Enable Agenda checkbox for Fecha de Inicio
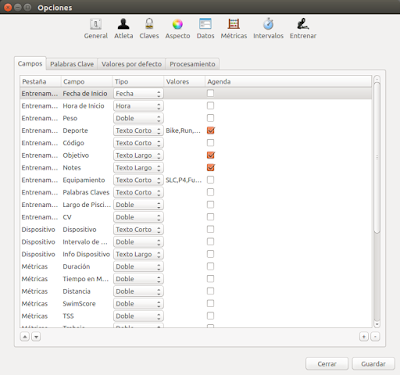 [x=210, y=93]
